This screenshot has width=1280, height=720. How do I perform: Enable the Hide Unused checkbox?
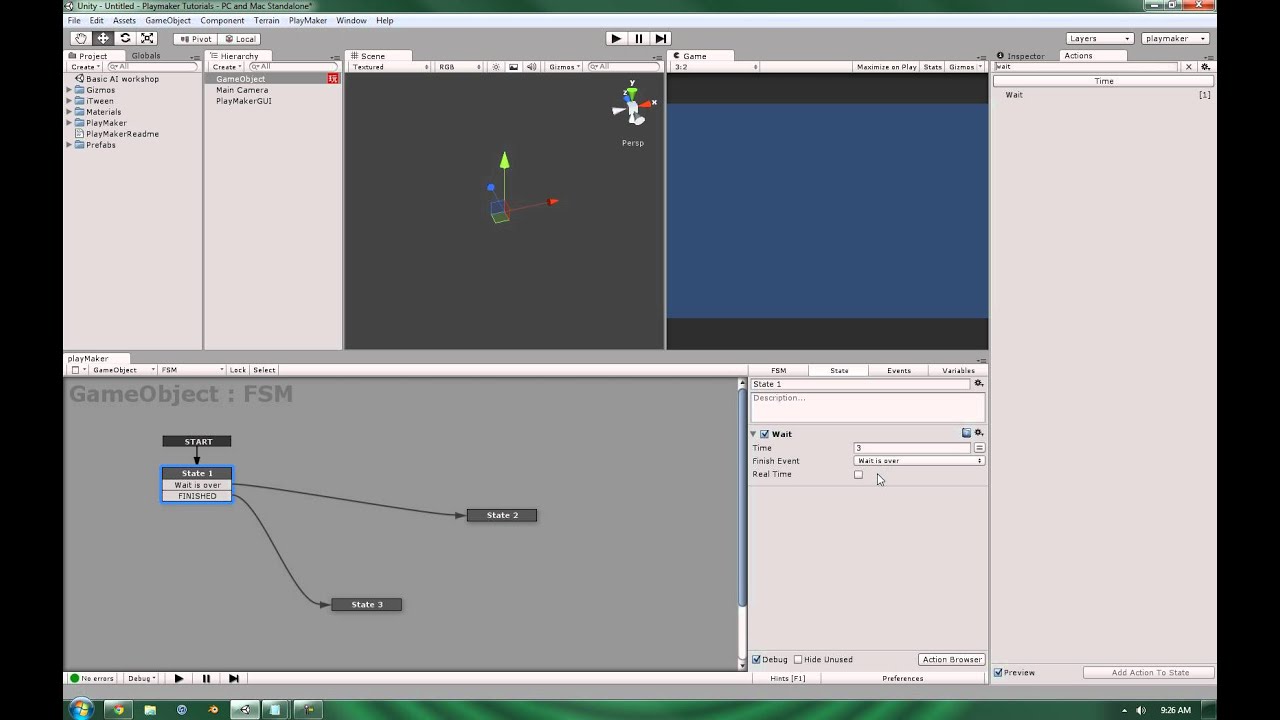[798, 659]
